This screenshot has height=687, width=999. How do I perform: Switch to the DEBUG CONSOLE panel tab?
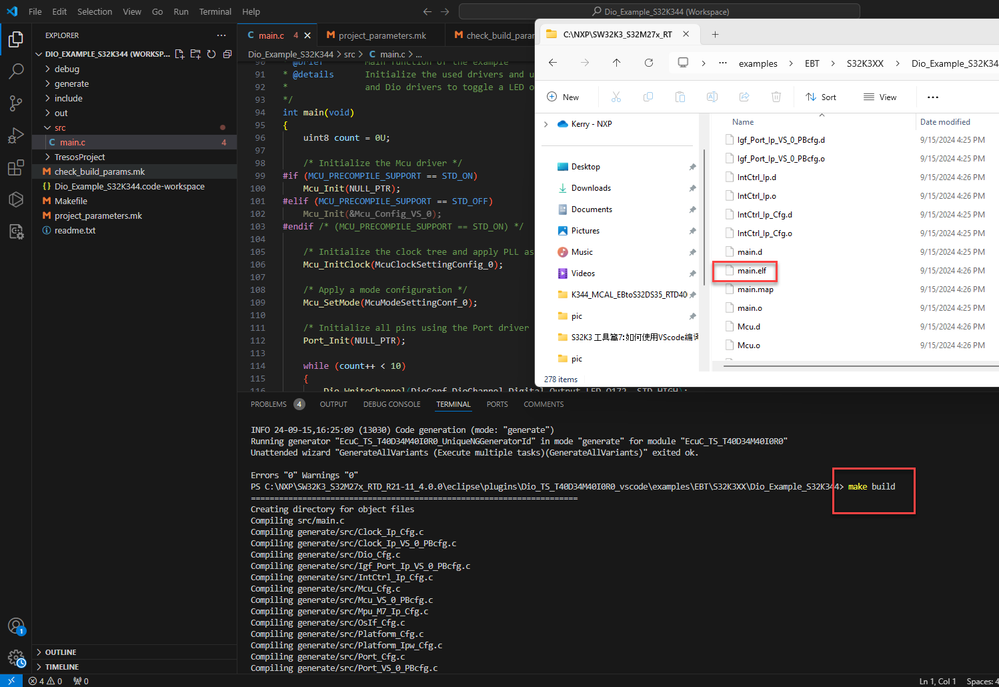point(392,404)
